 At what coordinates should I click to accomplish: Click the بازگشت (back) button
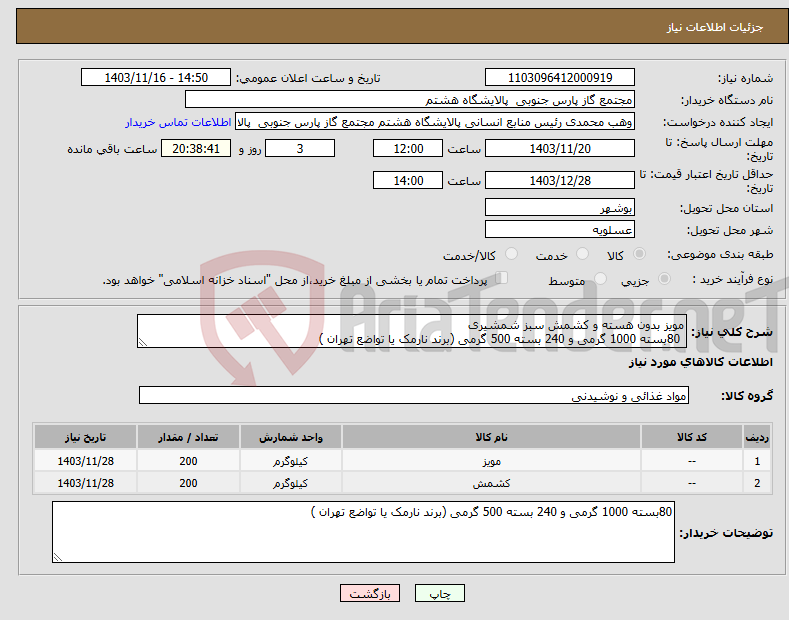(370, 593)
